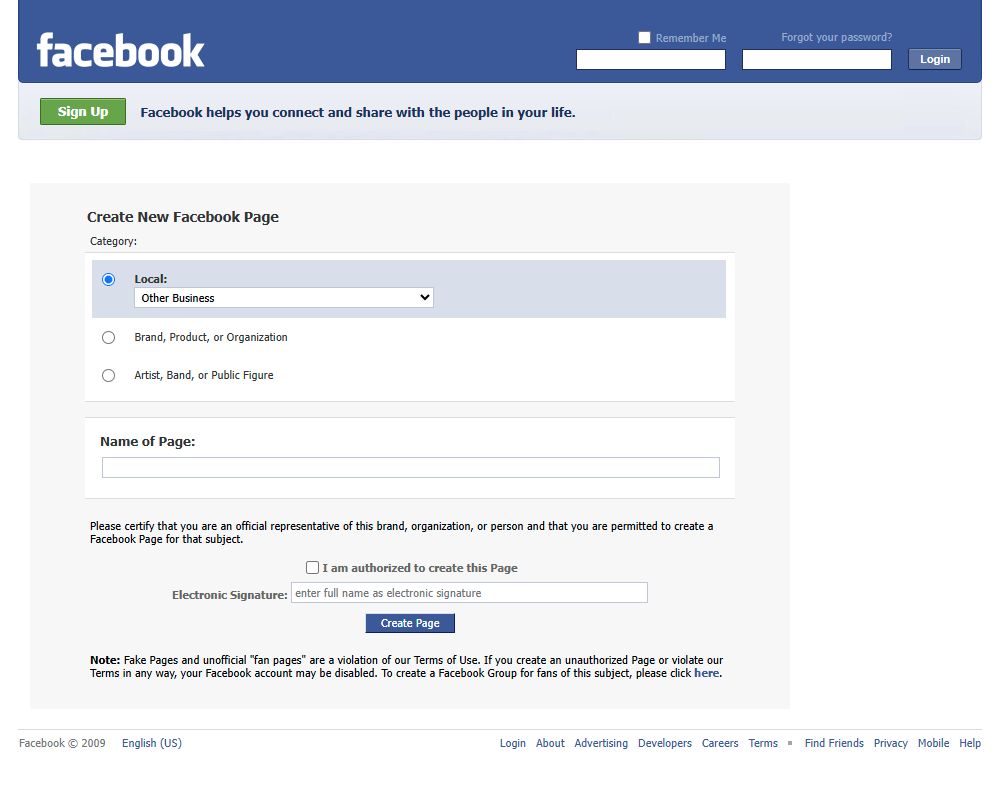Open the footer Privacy link
Image resolution: width=1000 pixels, height=800 pixels.
pyautogui.click(x=890, y=743)
